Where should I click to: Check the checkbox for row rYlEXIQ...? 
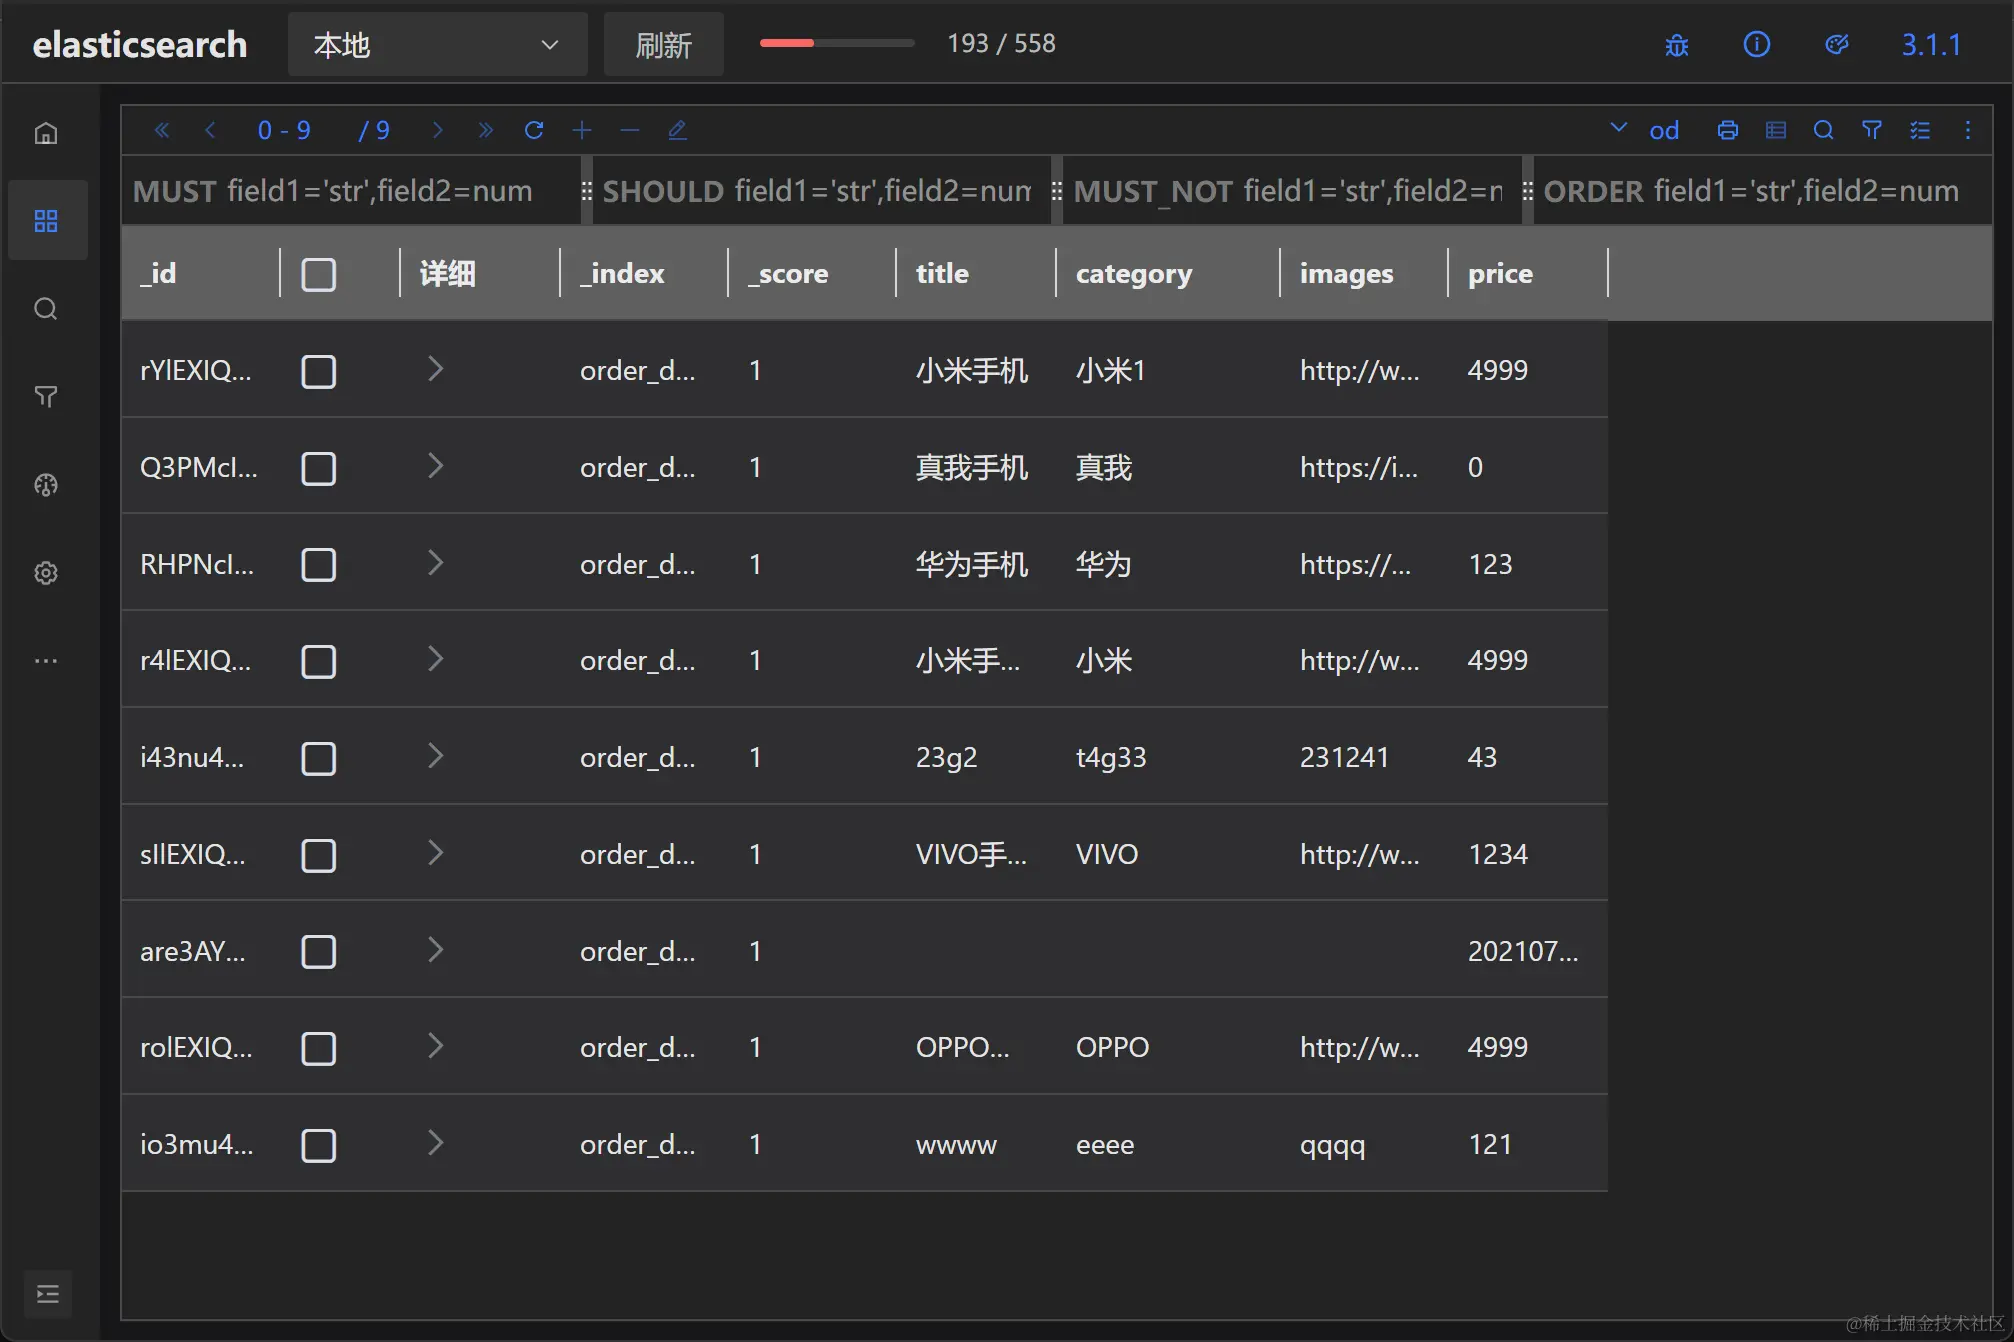318,371
